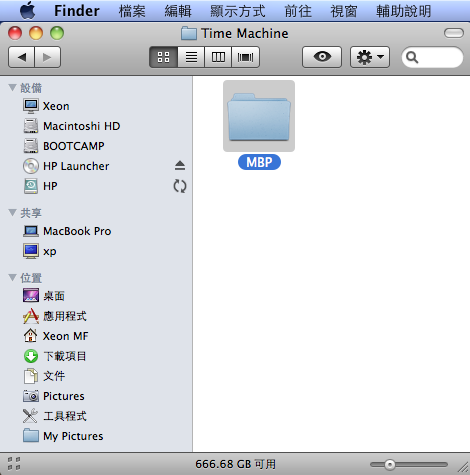Switch to column view
The height and width of the screenshot is (475, 470).
(x=218, y=57)
